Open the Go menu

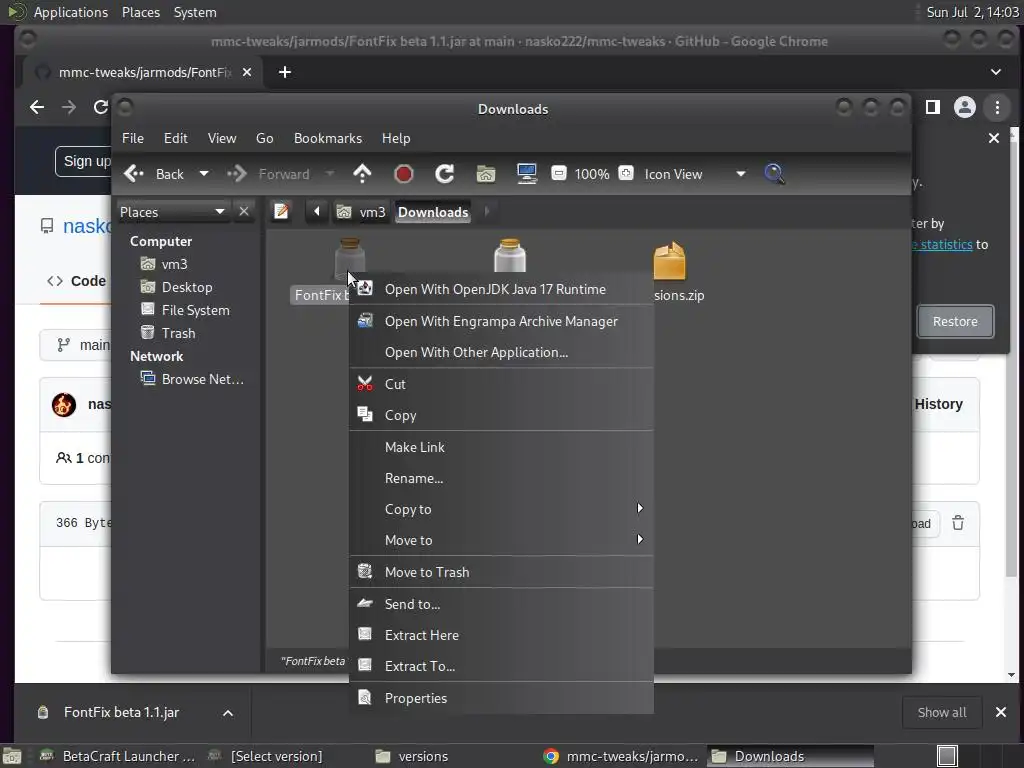click(264, 138)
